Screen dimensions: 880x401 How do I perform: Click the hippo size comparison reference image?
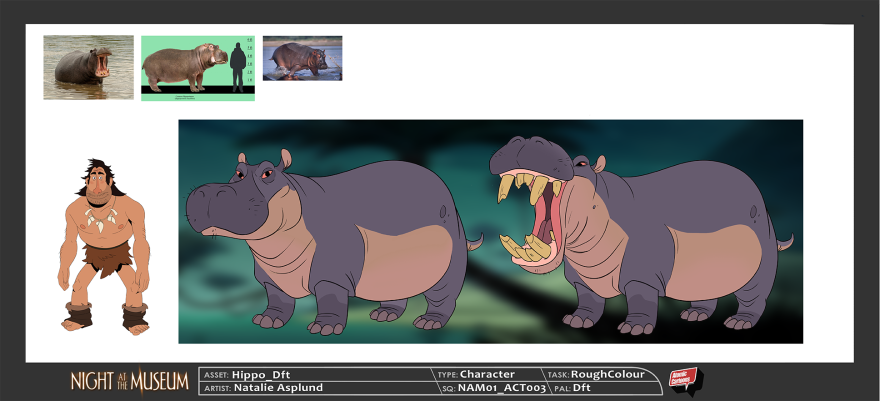pyautogui.click(x=198, y=68)
